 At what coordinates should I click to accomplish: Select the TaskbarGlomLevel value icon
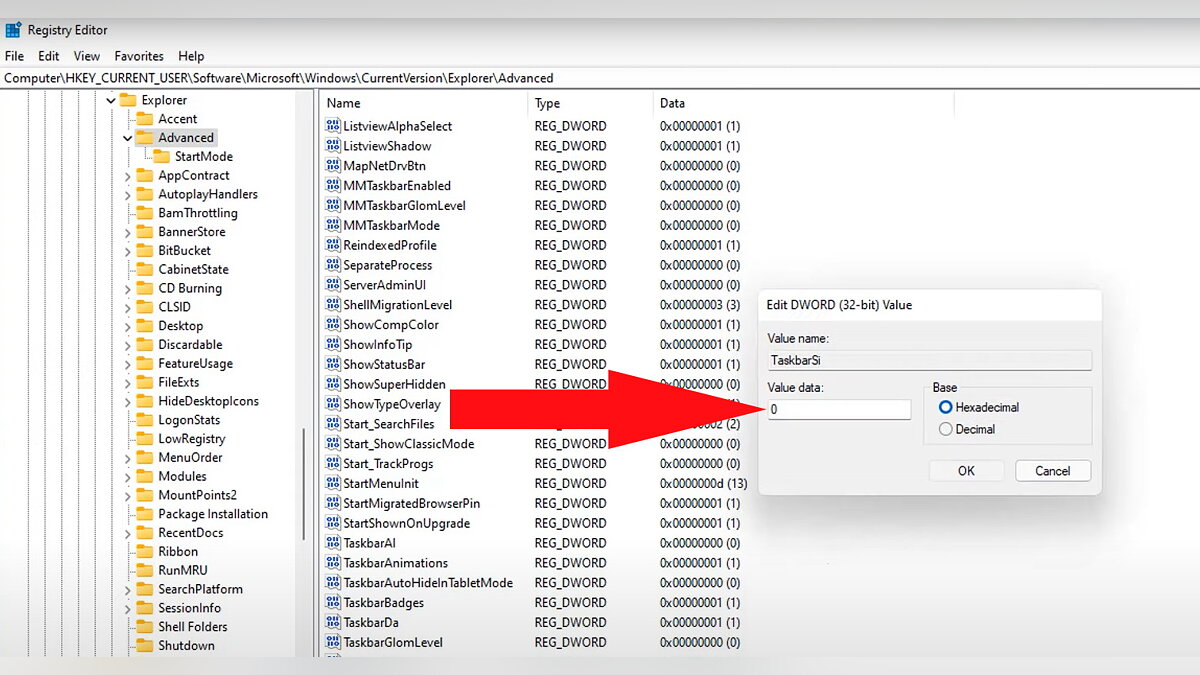coord(334,642)
